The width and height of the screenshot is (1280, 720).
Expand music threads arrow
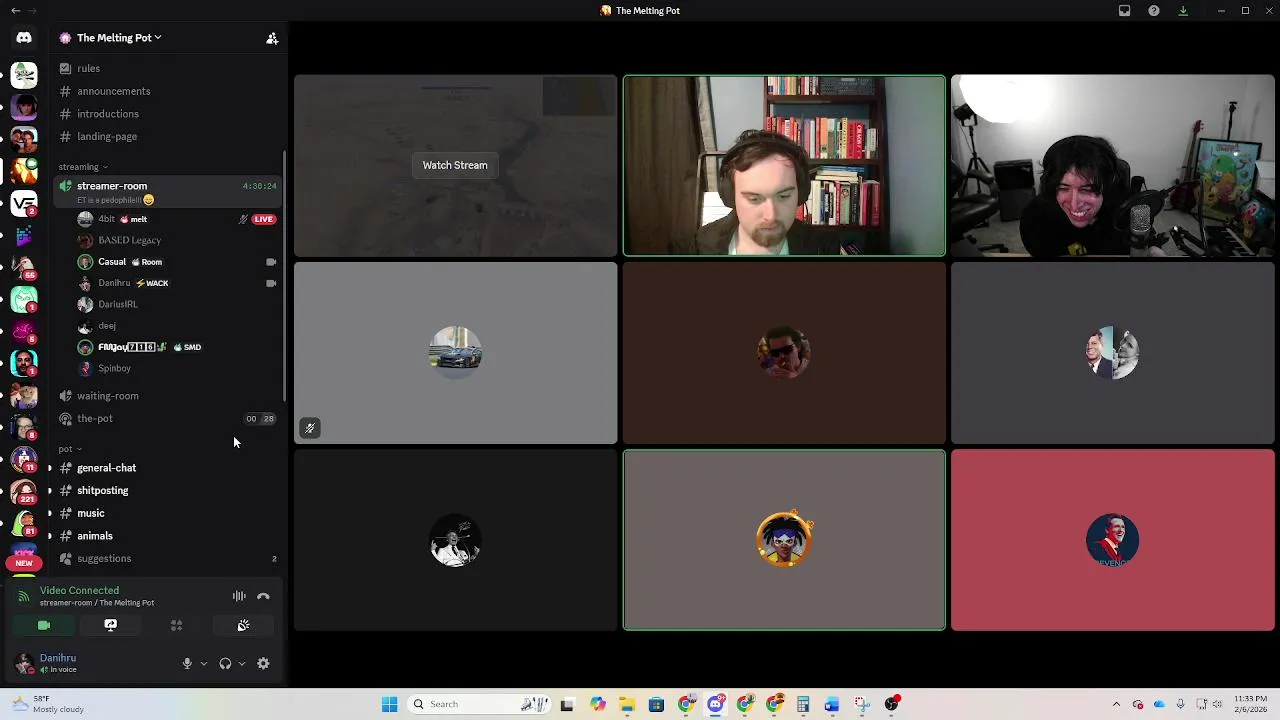(50, 513)
